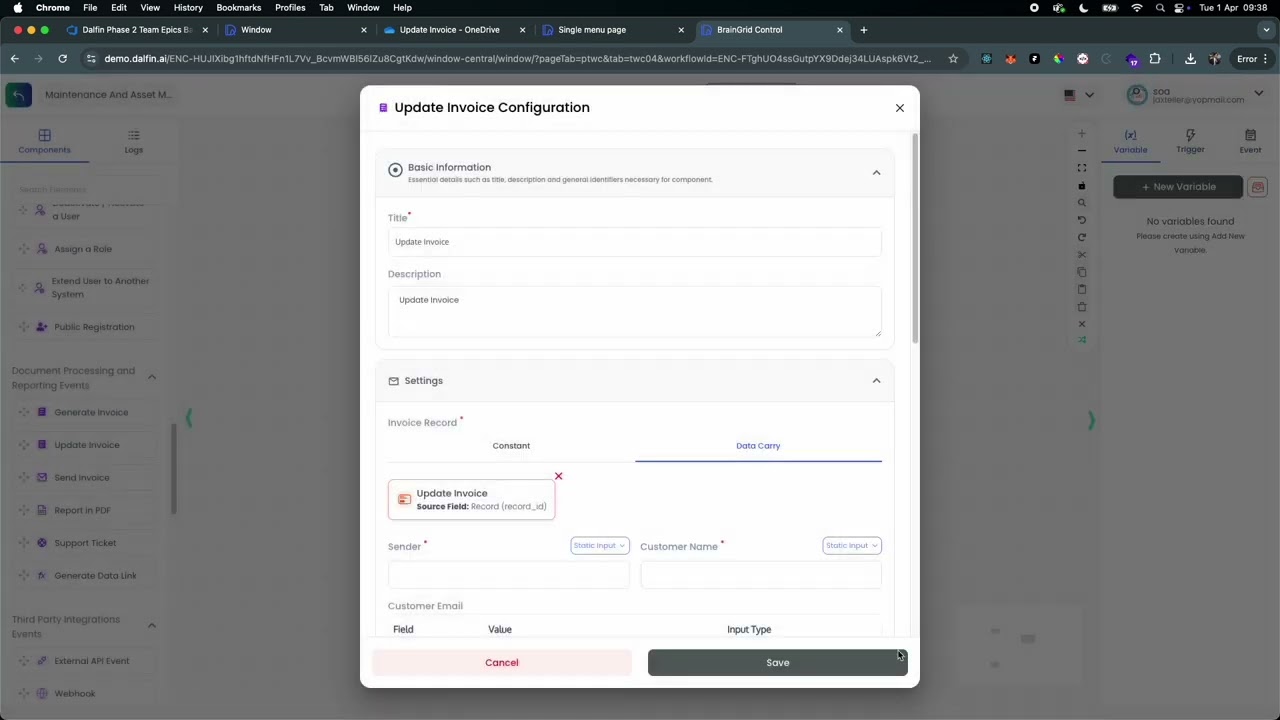This screenshot has width=1280, height=720.
Task: Open the Logs panel tab
Action: (133, 141)
